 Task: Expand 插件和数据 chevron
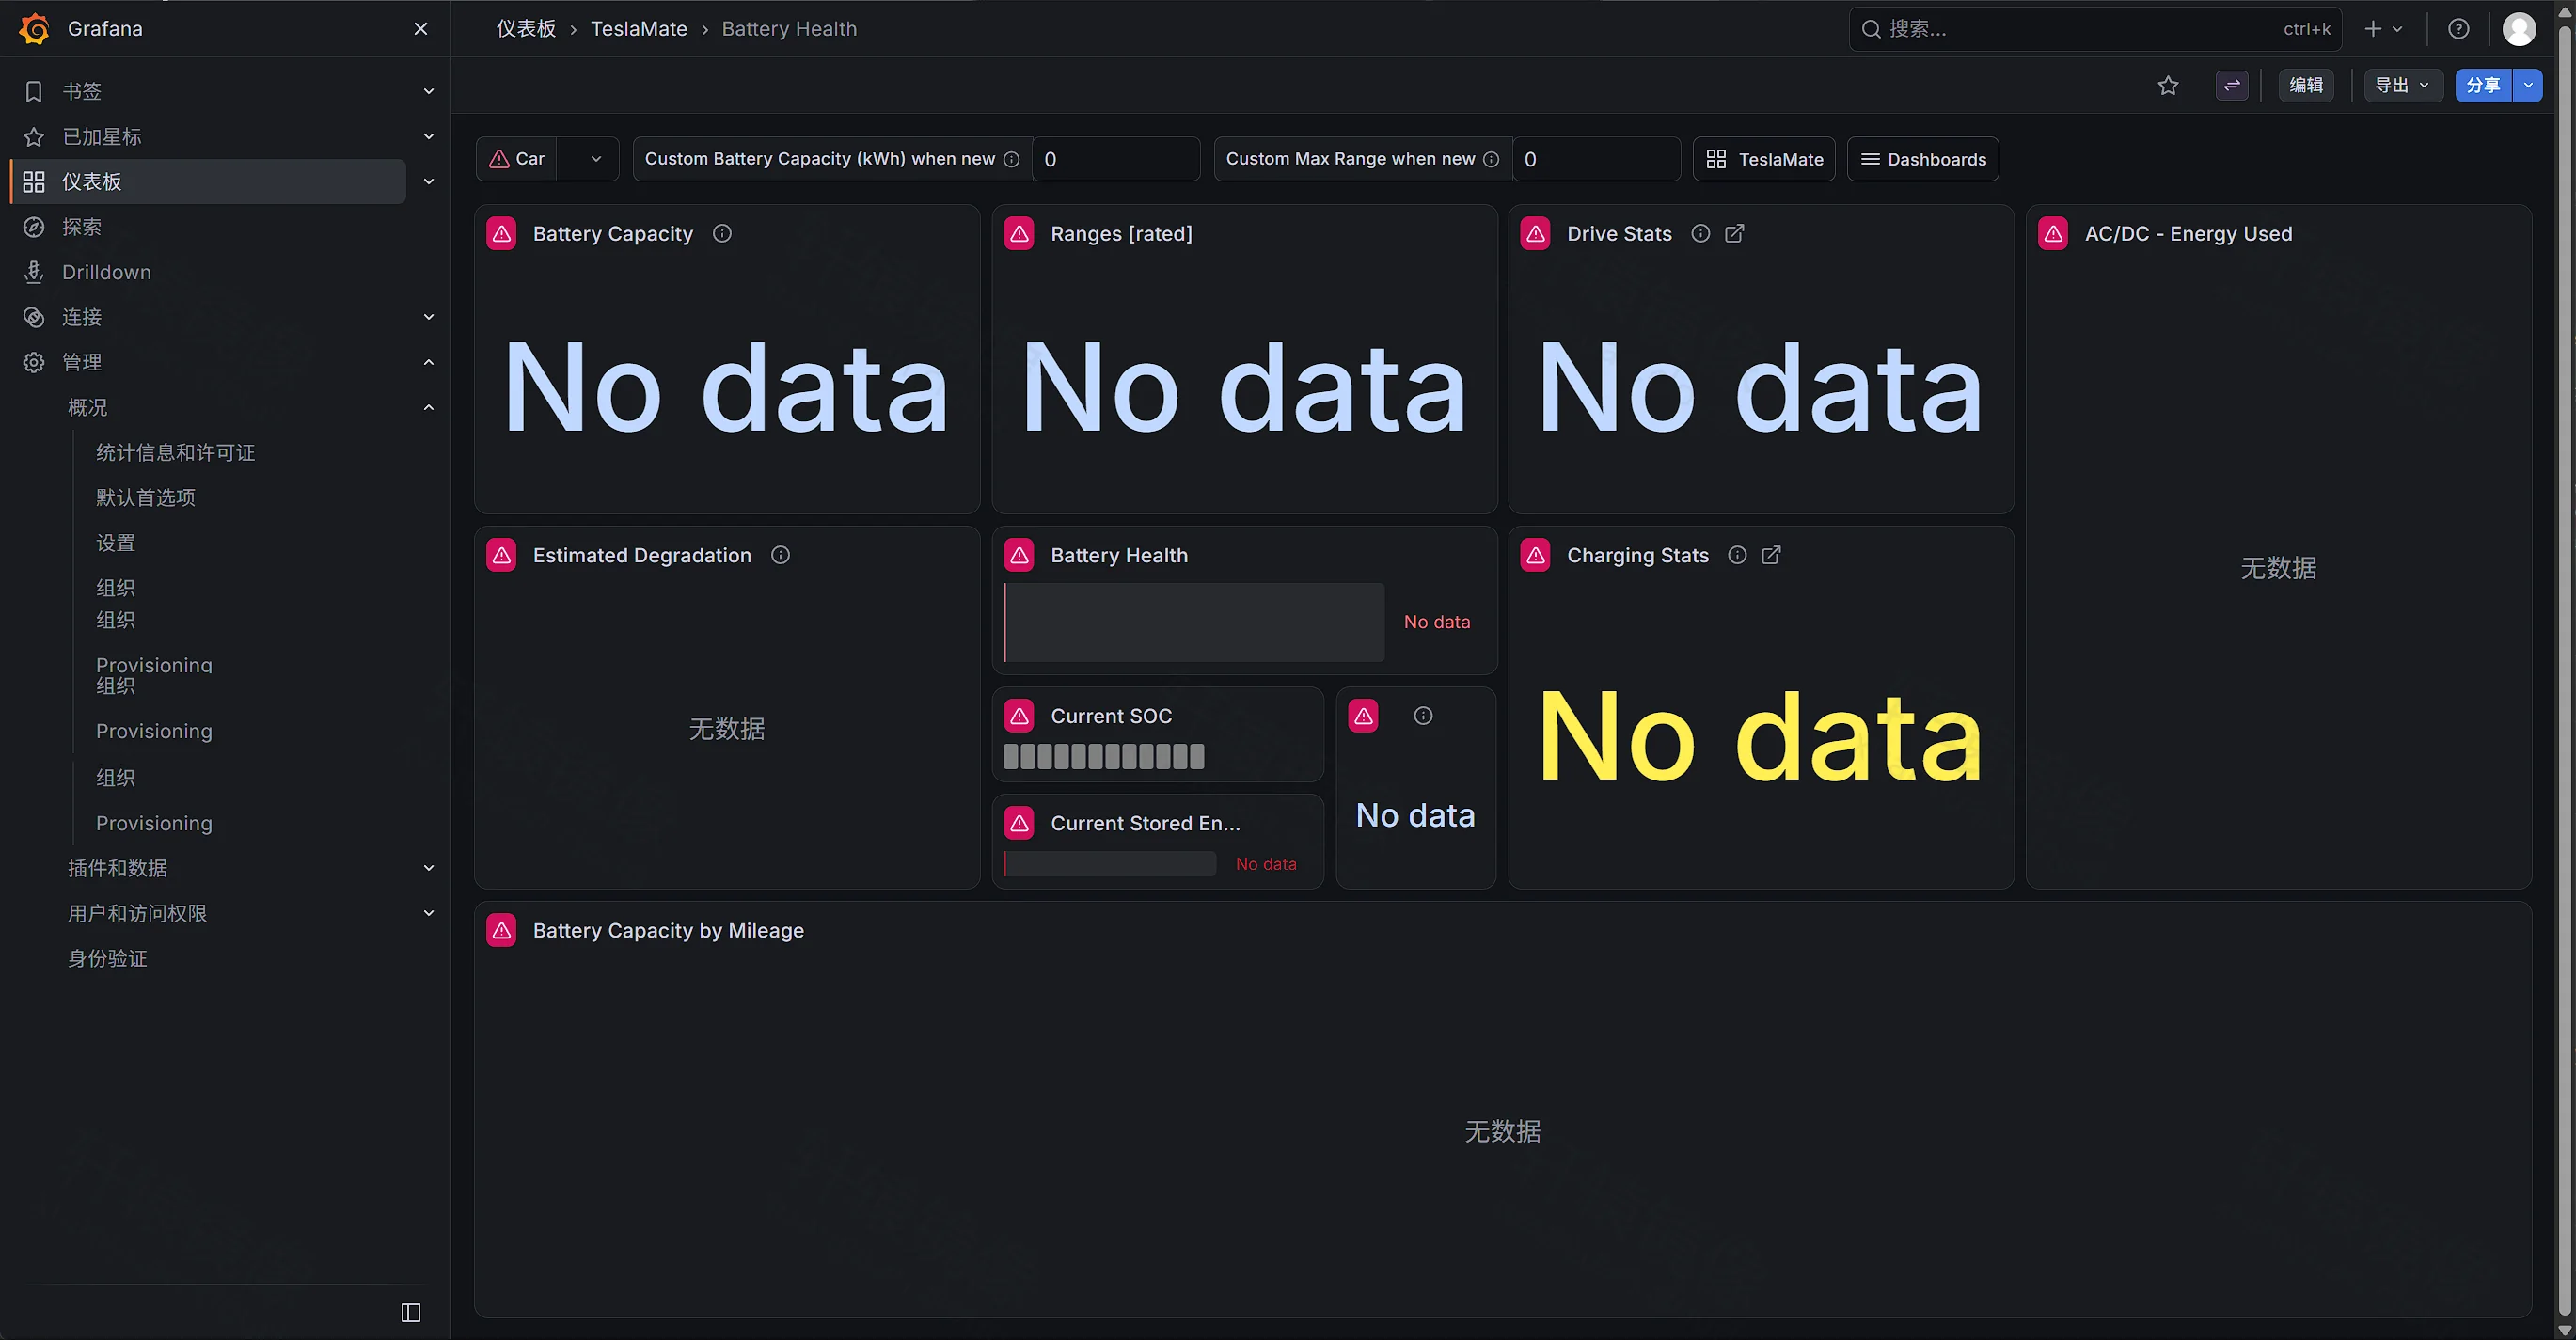[429, 868]
